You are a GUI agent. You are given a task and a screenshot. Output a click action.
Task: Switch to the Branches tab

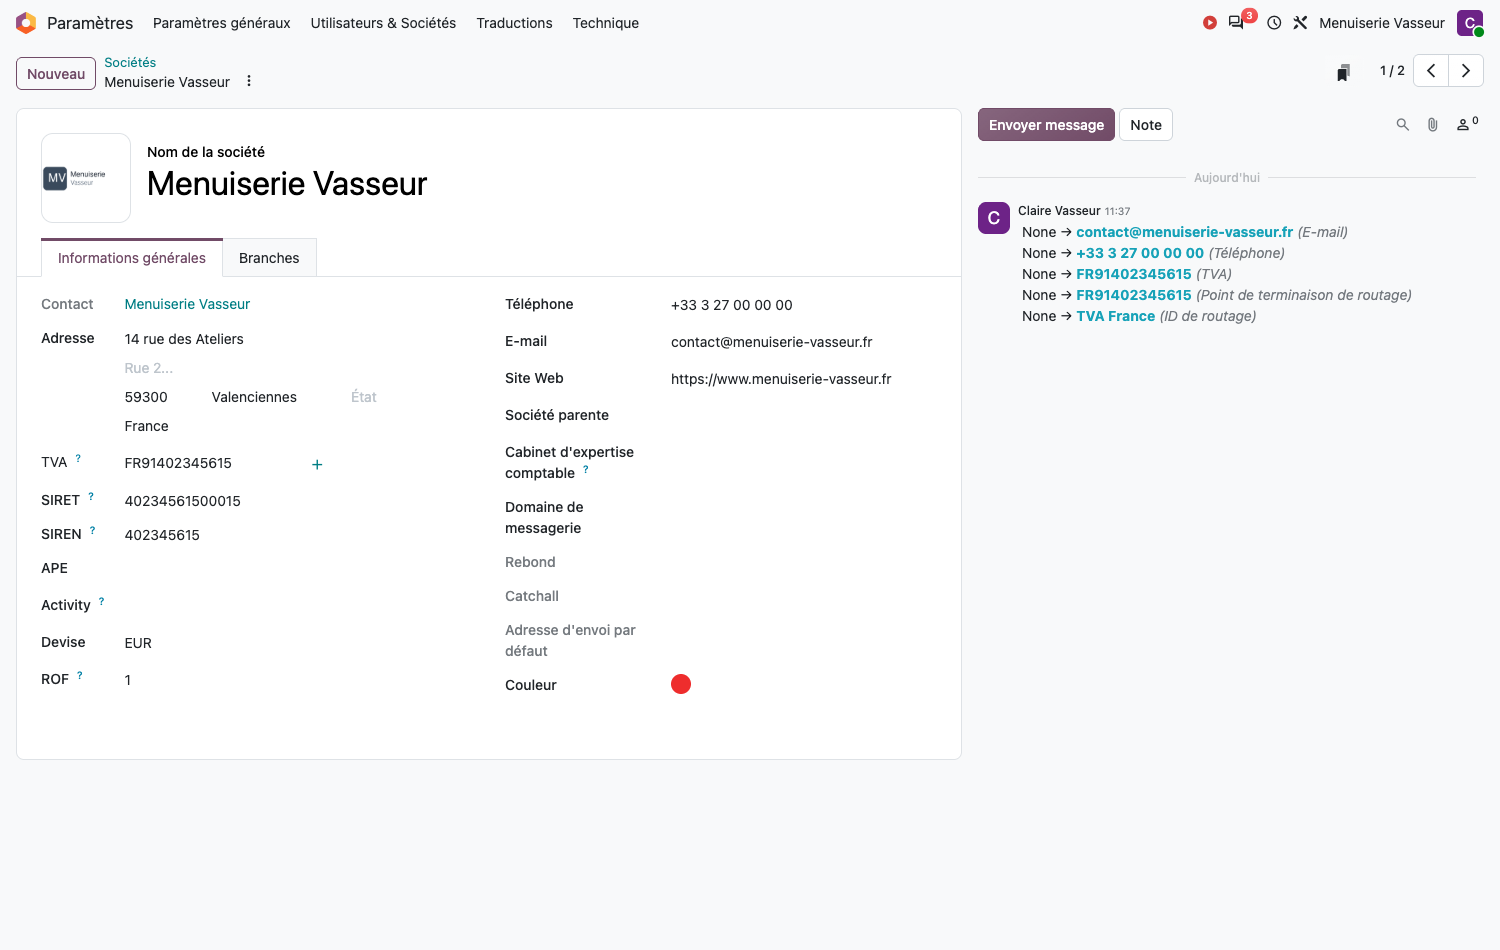coord(269,258)
